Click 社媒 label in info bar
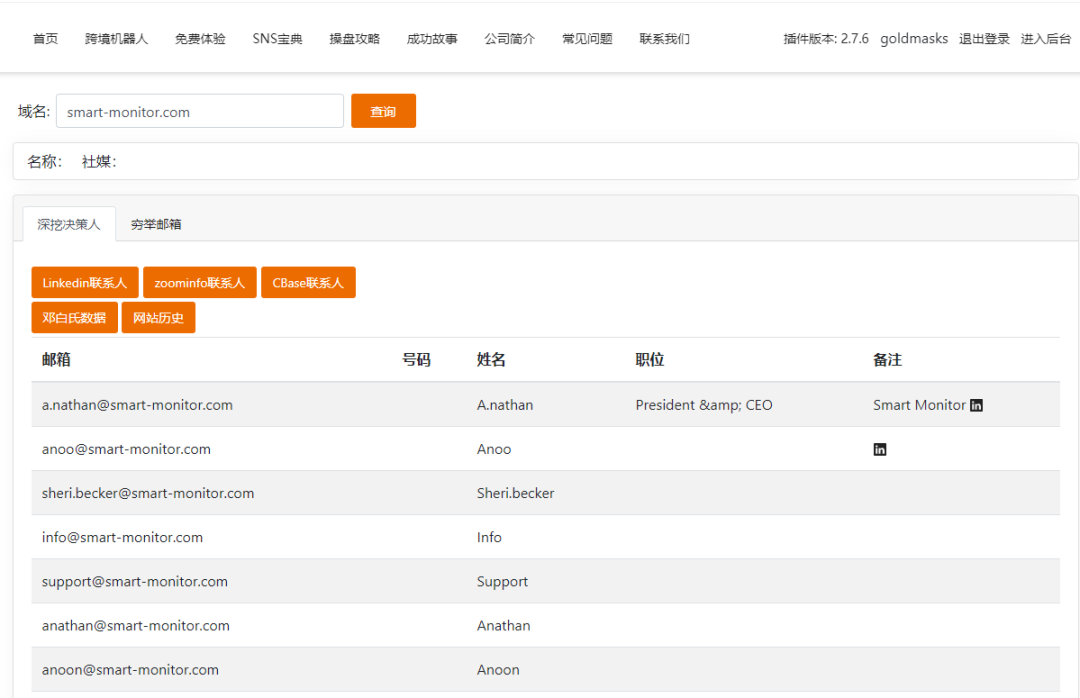 99,161
